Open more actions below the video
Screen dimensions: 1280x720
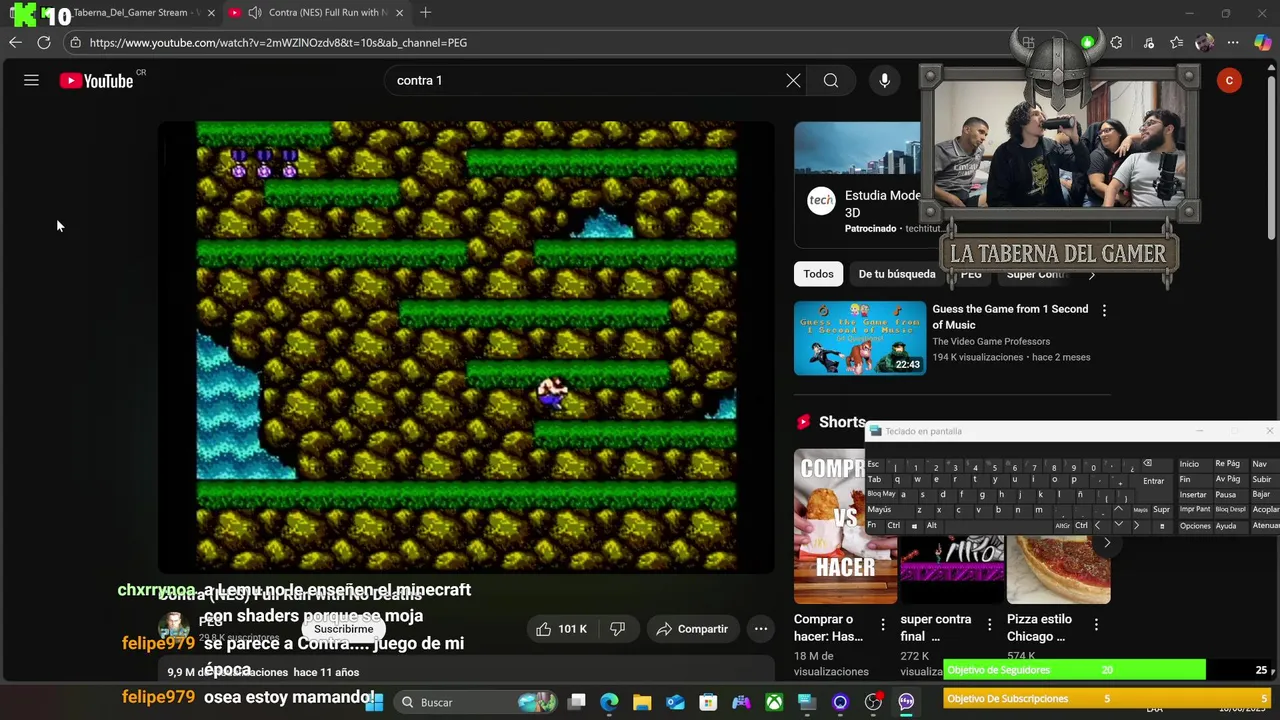pyautogui.click(x=760, y=629)
